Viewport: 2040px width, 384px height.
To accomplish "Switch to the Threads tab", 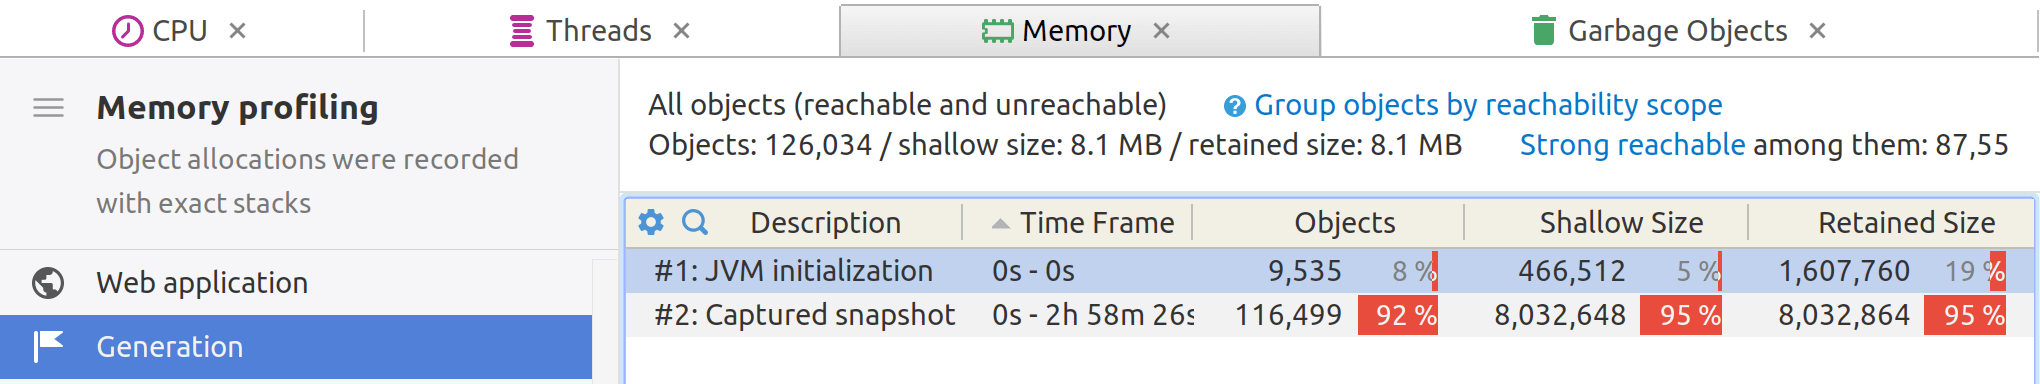I will tap(600, 31).
